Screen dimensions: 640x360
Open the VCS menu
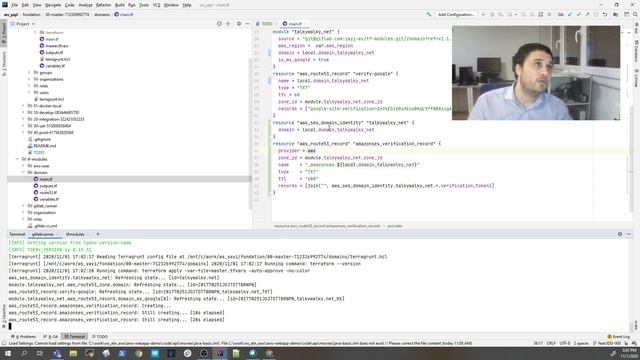pyautogui.click(x=156, y=5)
